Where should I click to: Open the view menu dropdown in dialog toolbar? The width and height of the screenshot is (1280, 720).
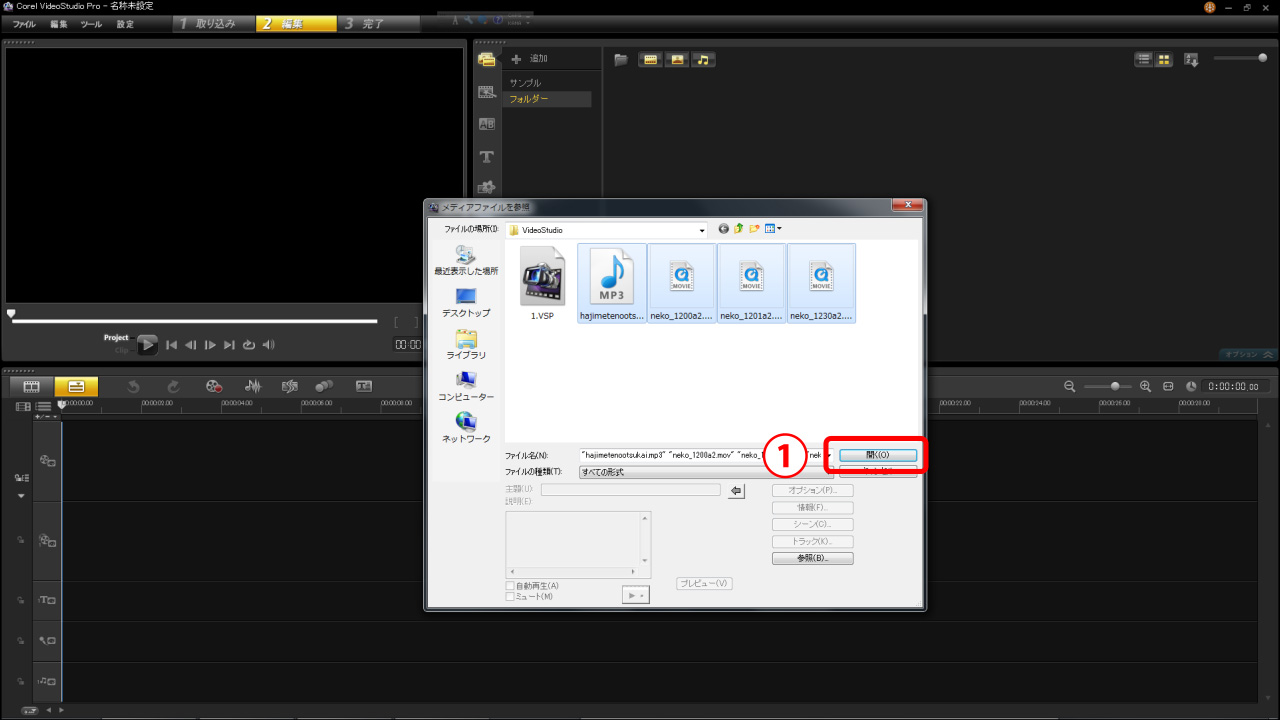(x=773, y=229)
